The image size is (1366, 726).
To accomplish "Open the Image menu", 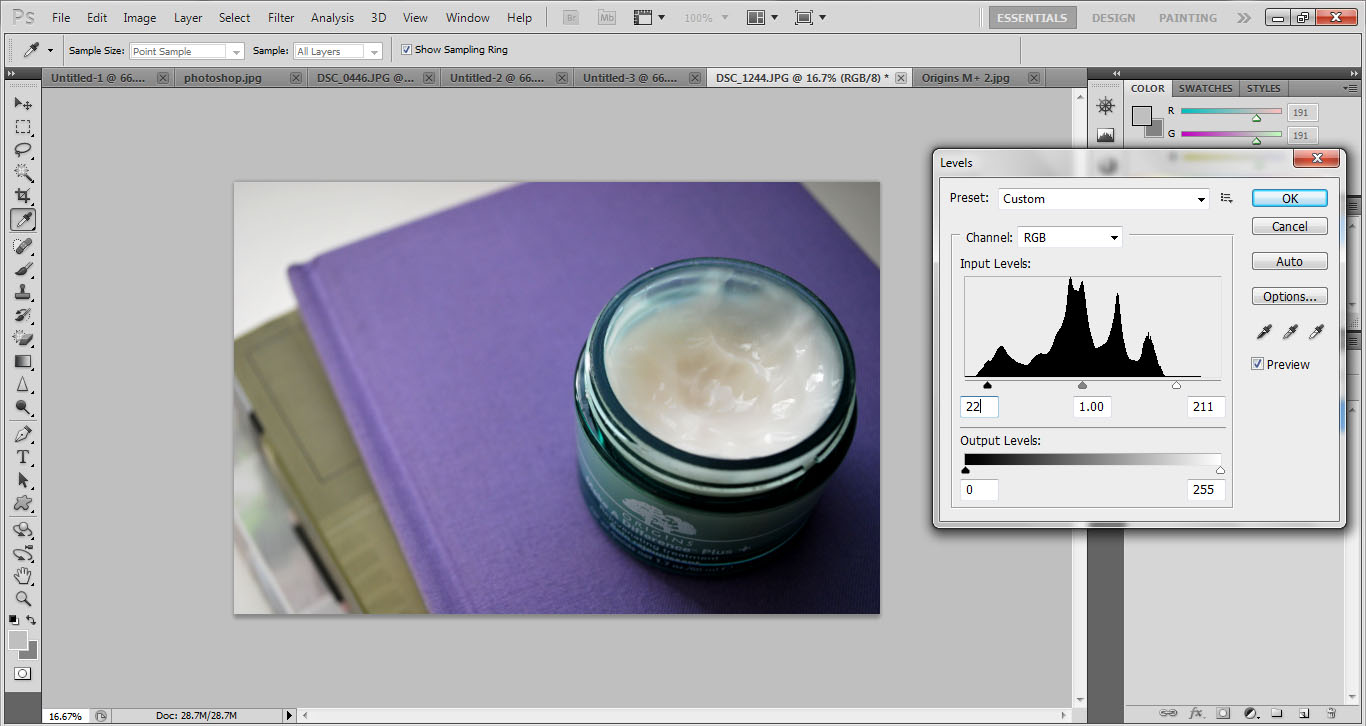I will [140, 18].
